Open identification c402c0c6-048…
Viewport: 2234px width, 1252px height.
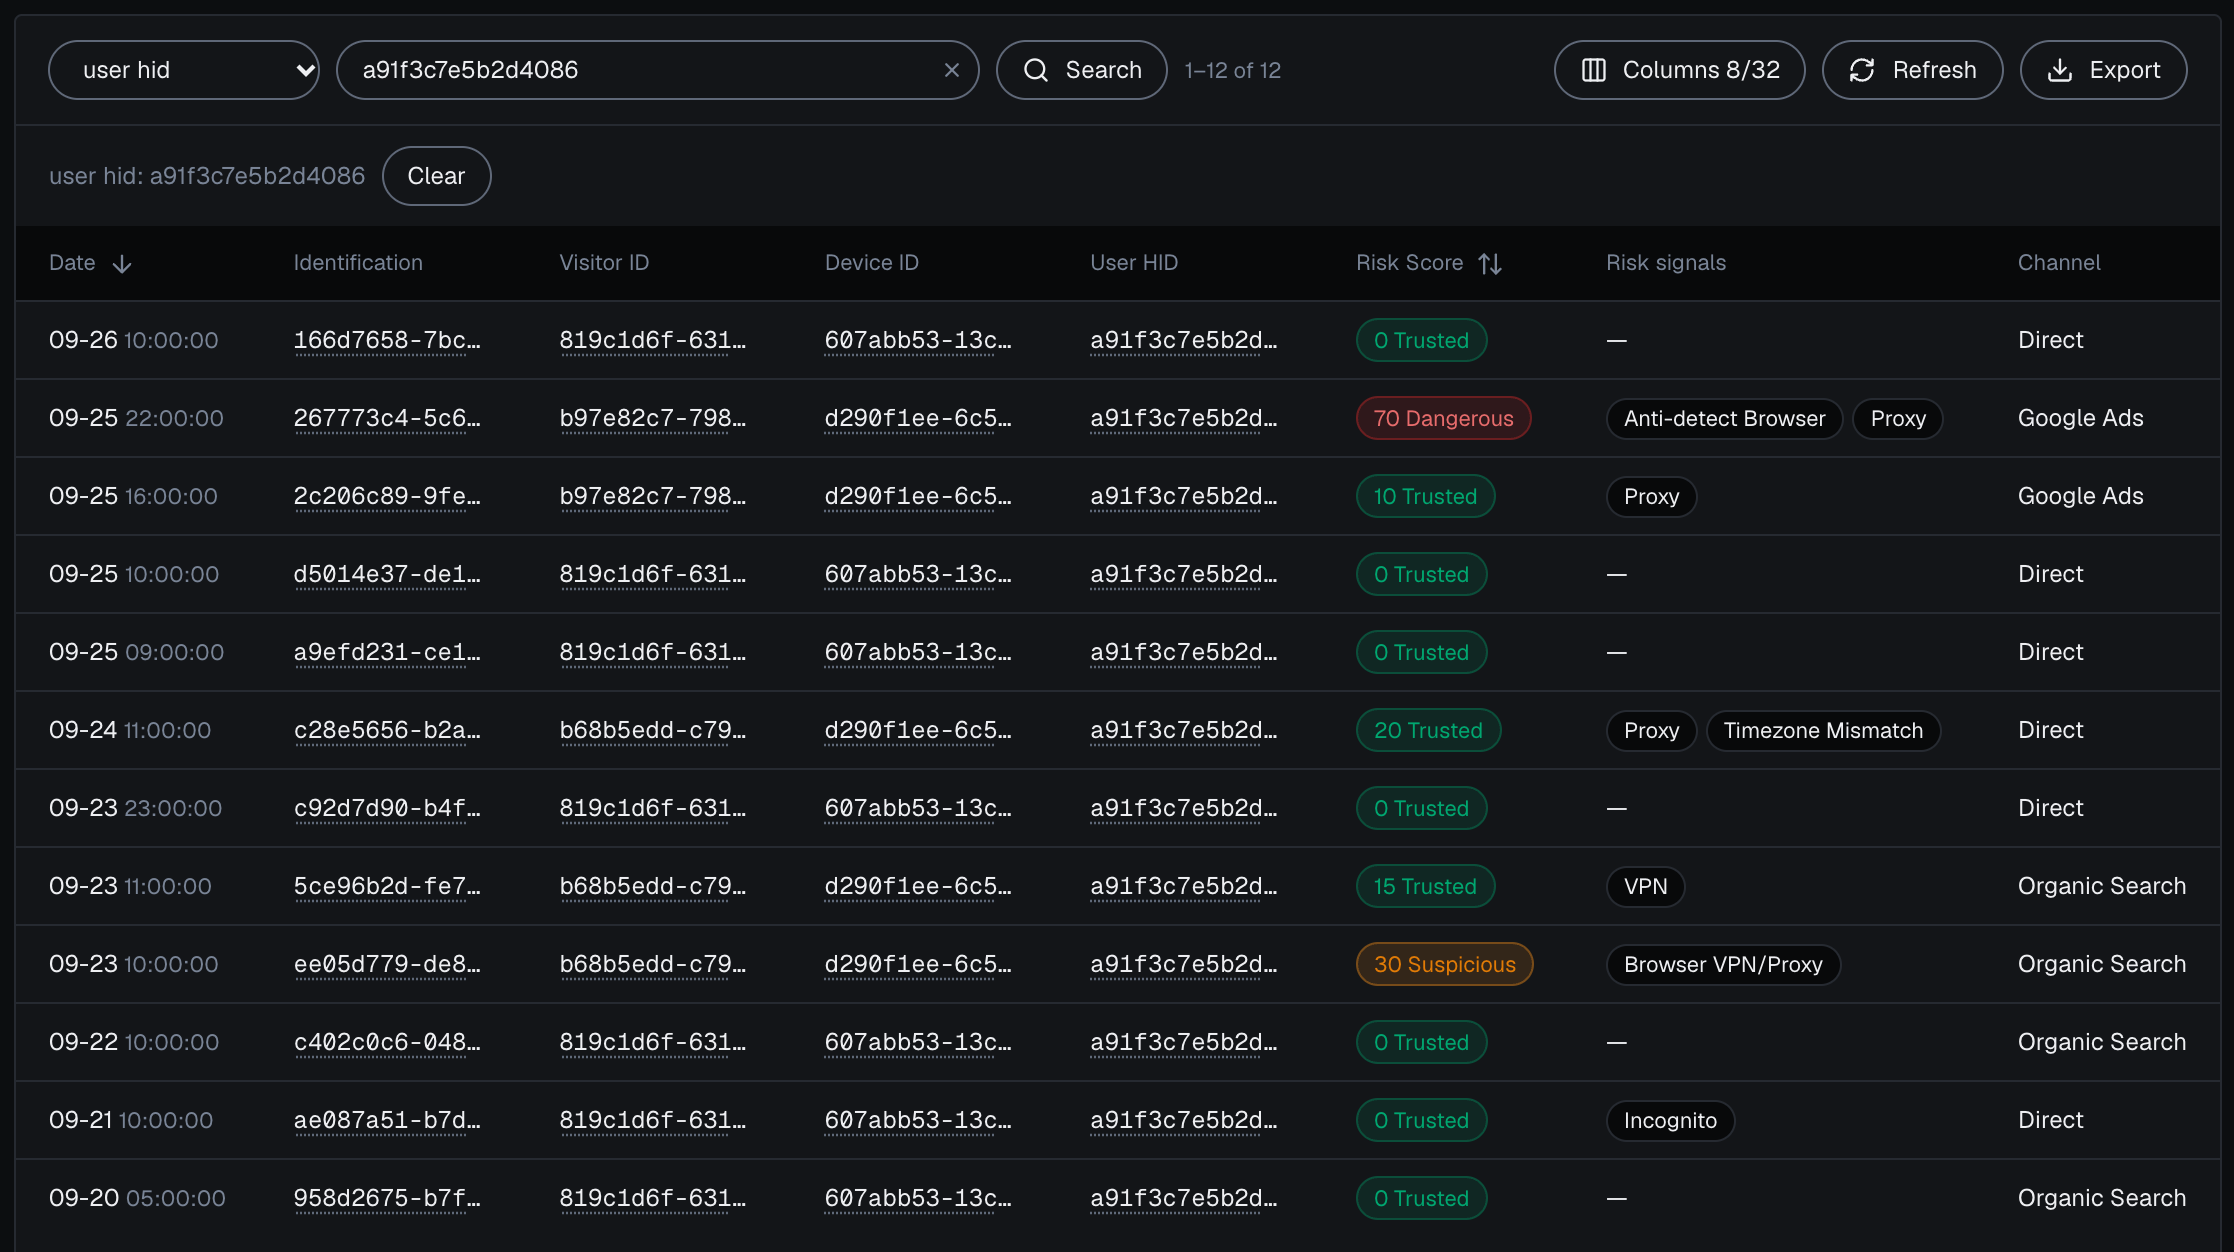coord(387,1042)
